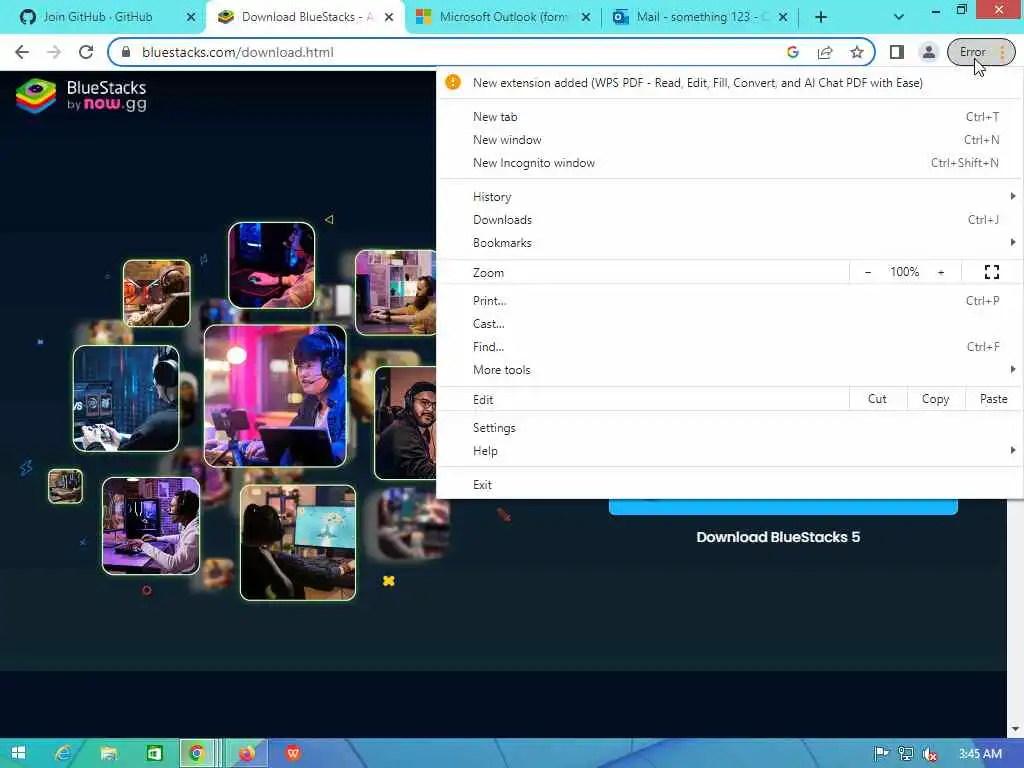1024x768 pixels.
Task: Select the Download BlueStacks tab
Action: [x=307, y=17]
